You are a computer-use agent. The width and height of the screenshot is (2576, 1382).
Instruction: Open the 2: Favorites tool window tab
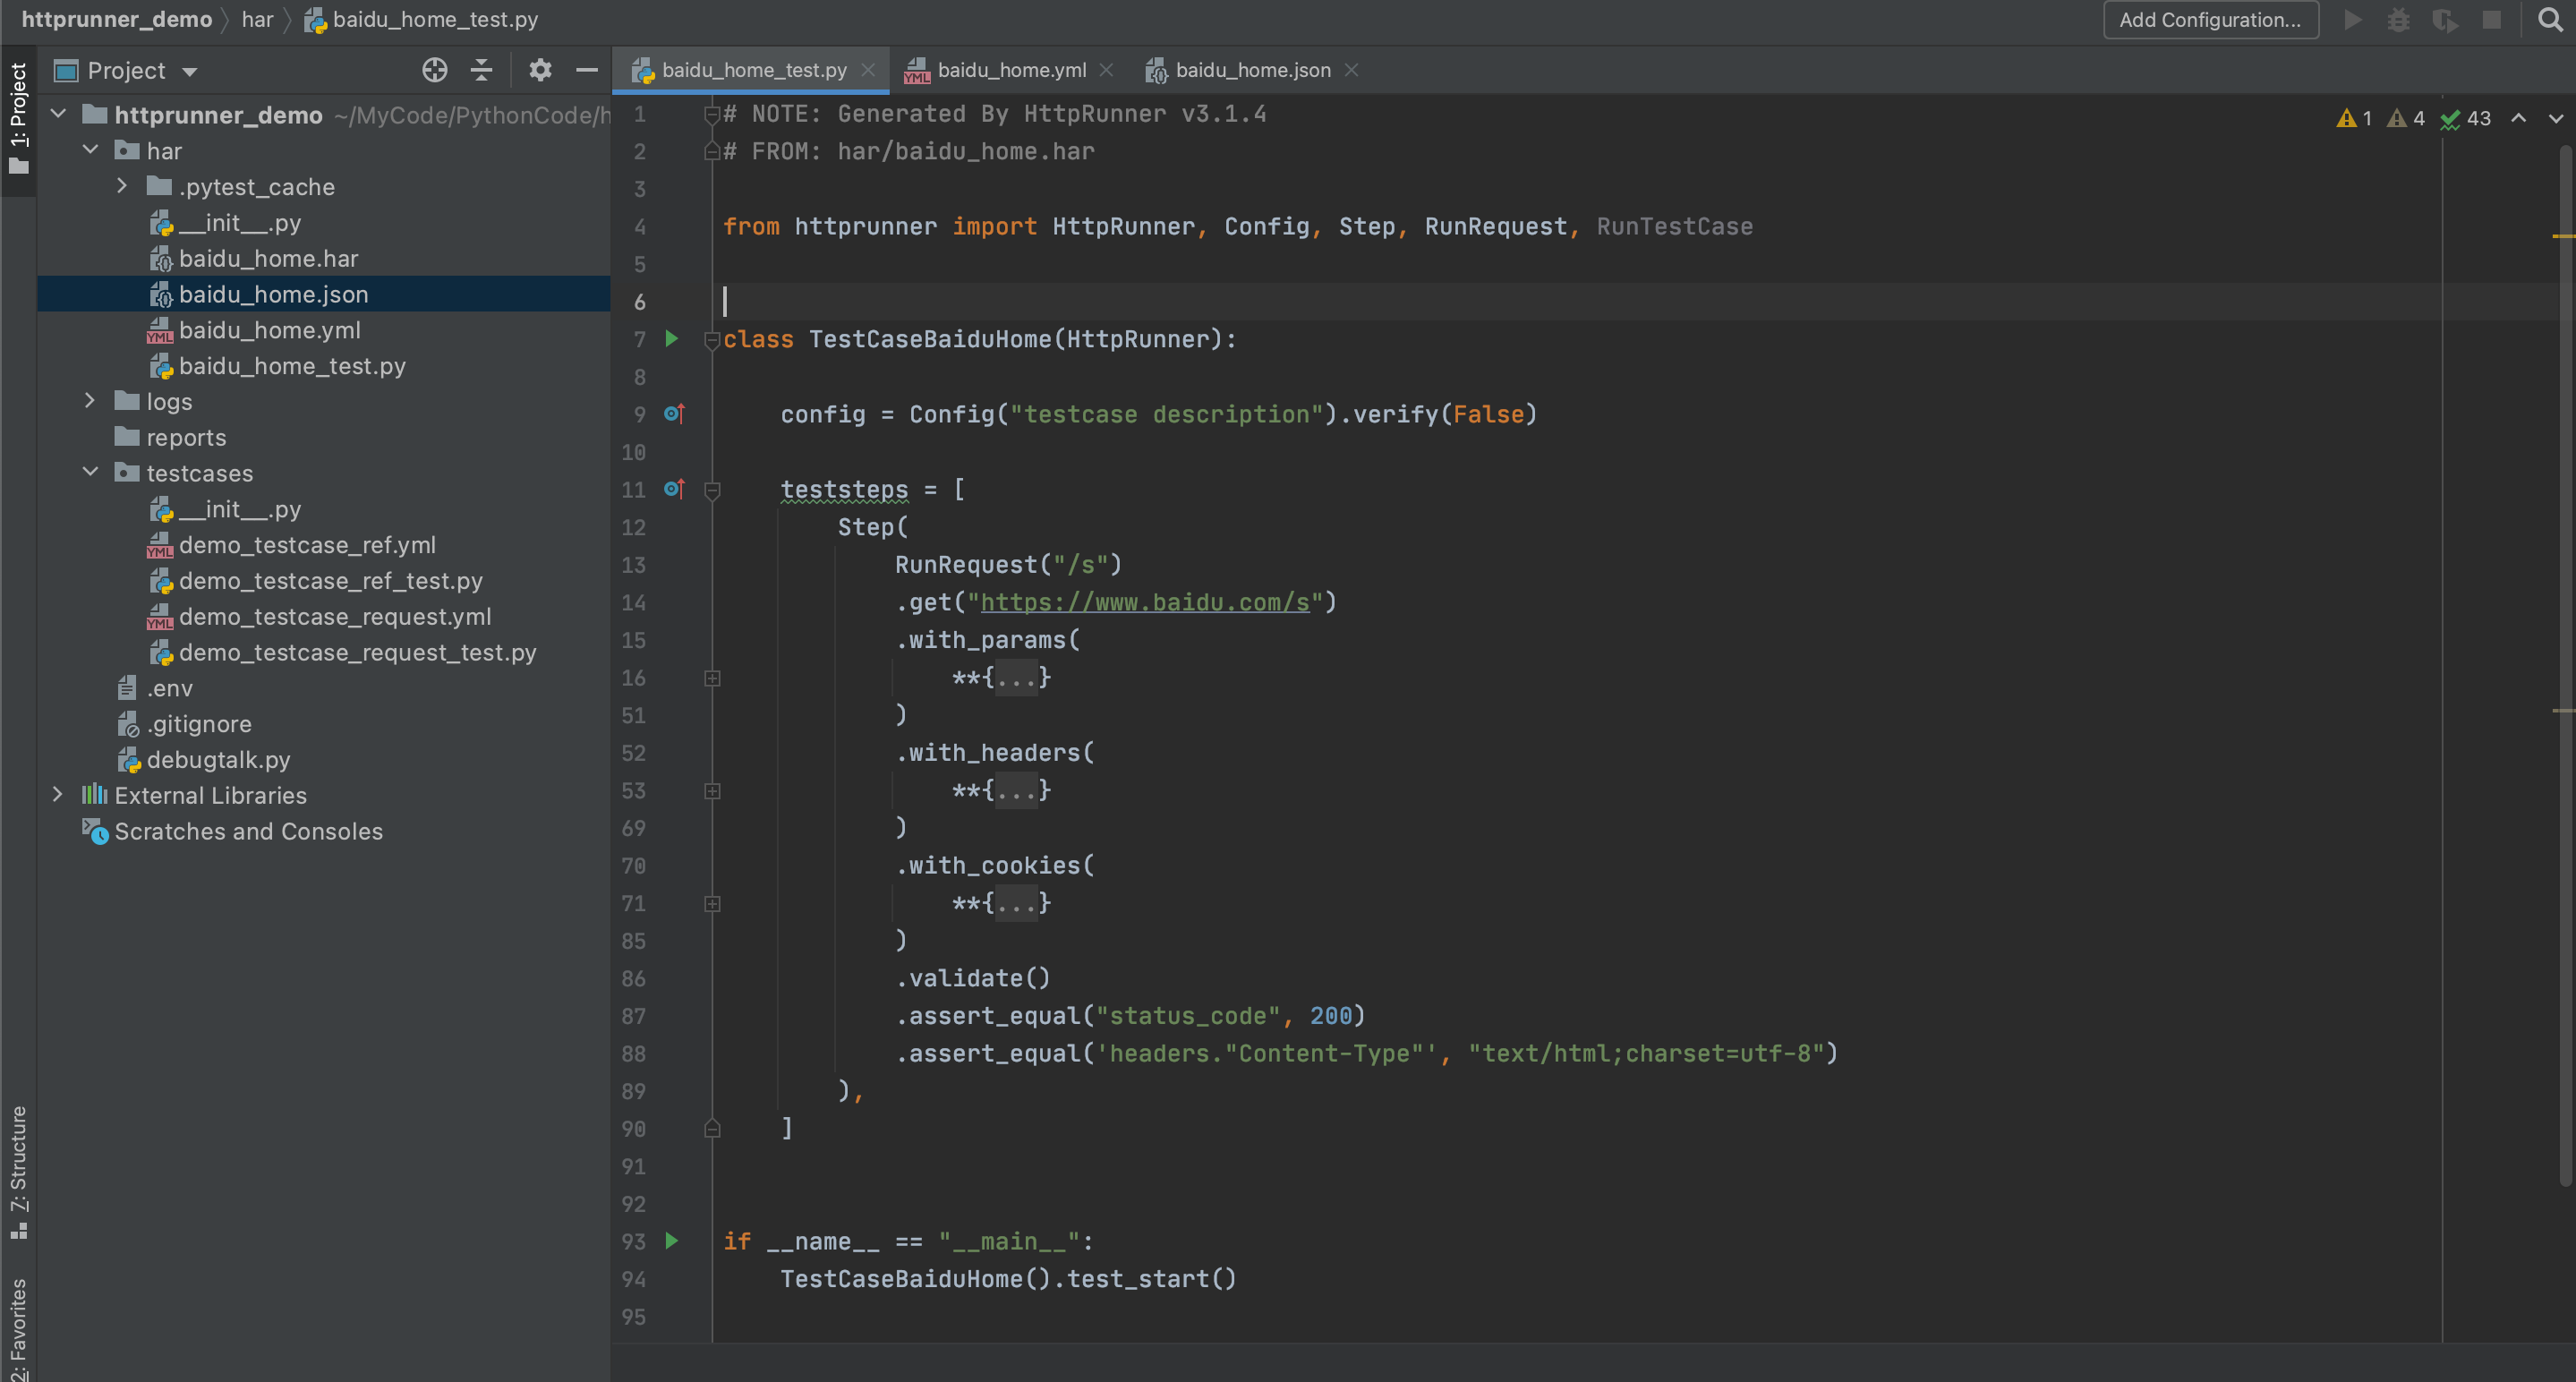(x=18, y=1328)
